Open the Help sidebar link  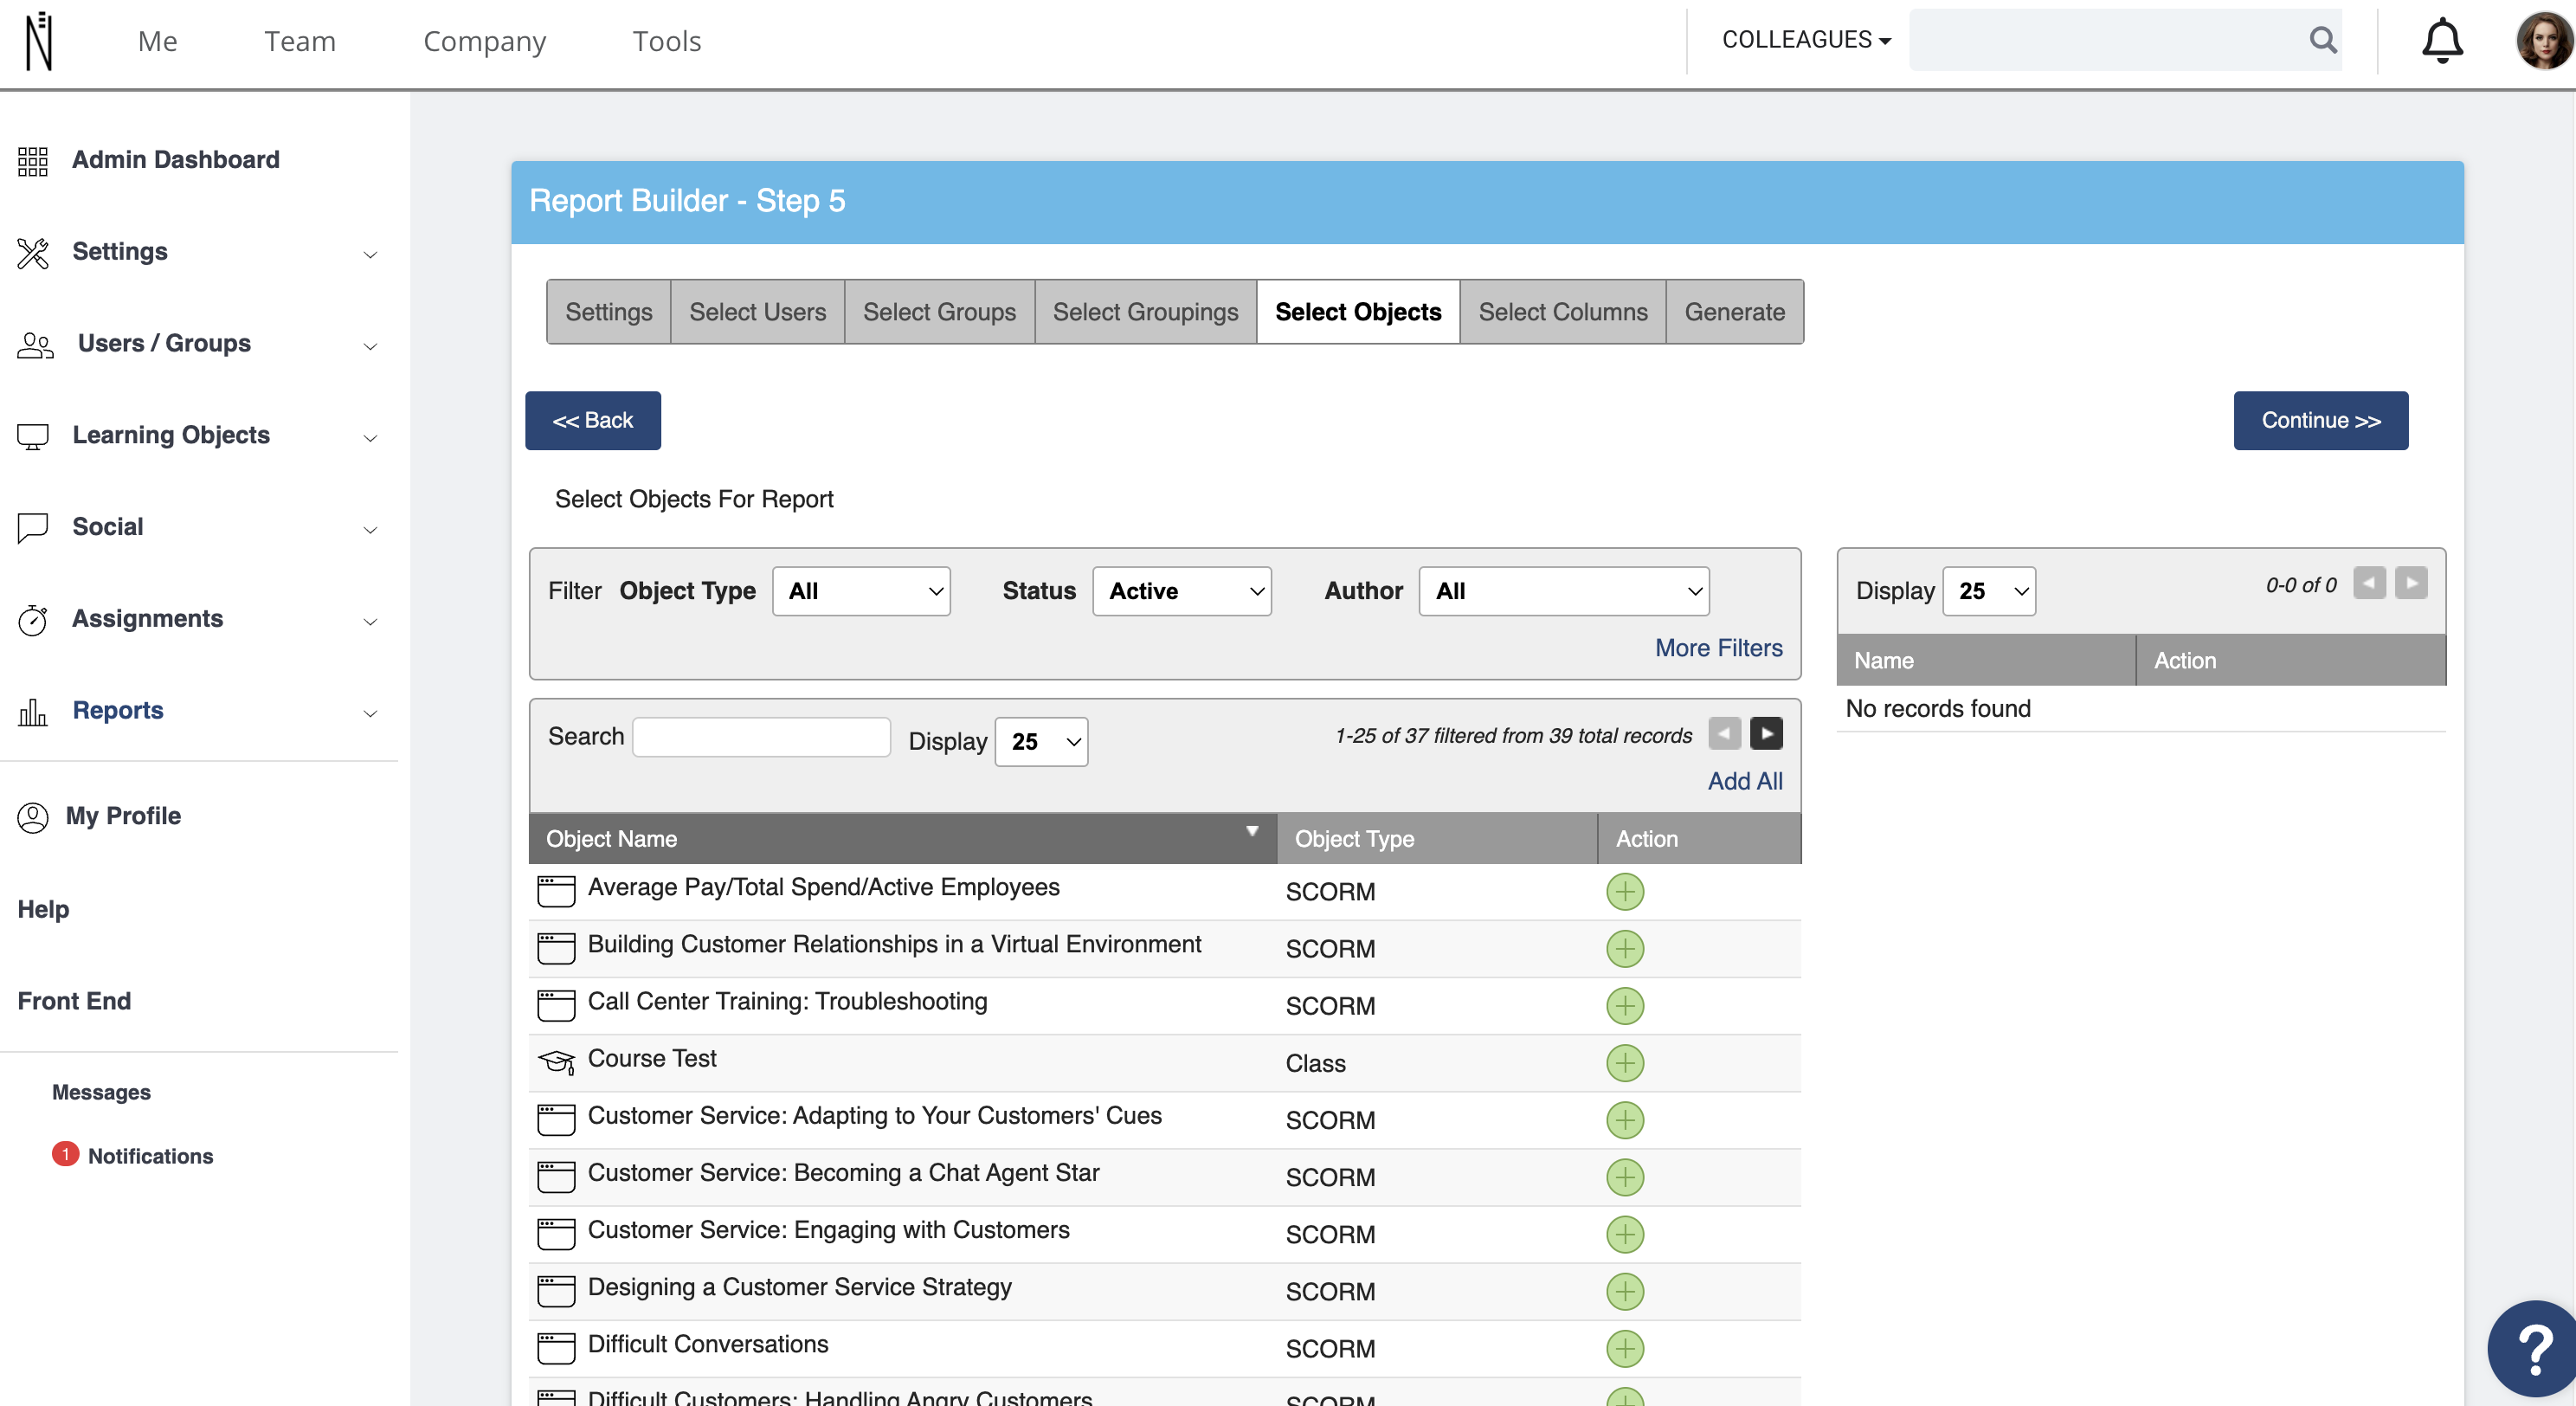pyautogui.click(x=43, y=909)
